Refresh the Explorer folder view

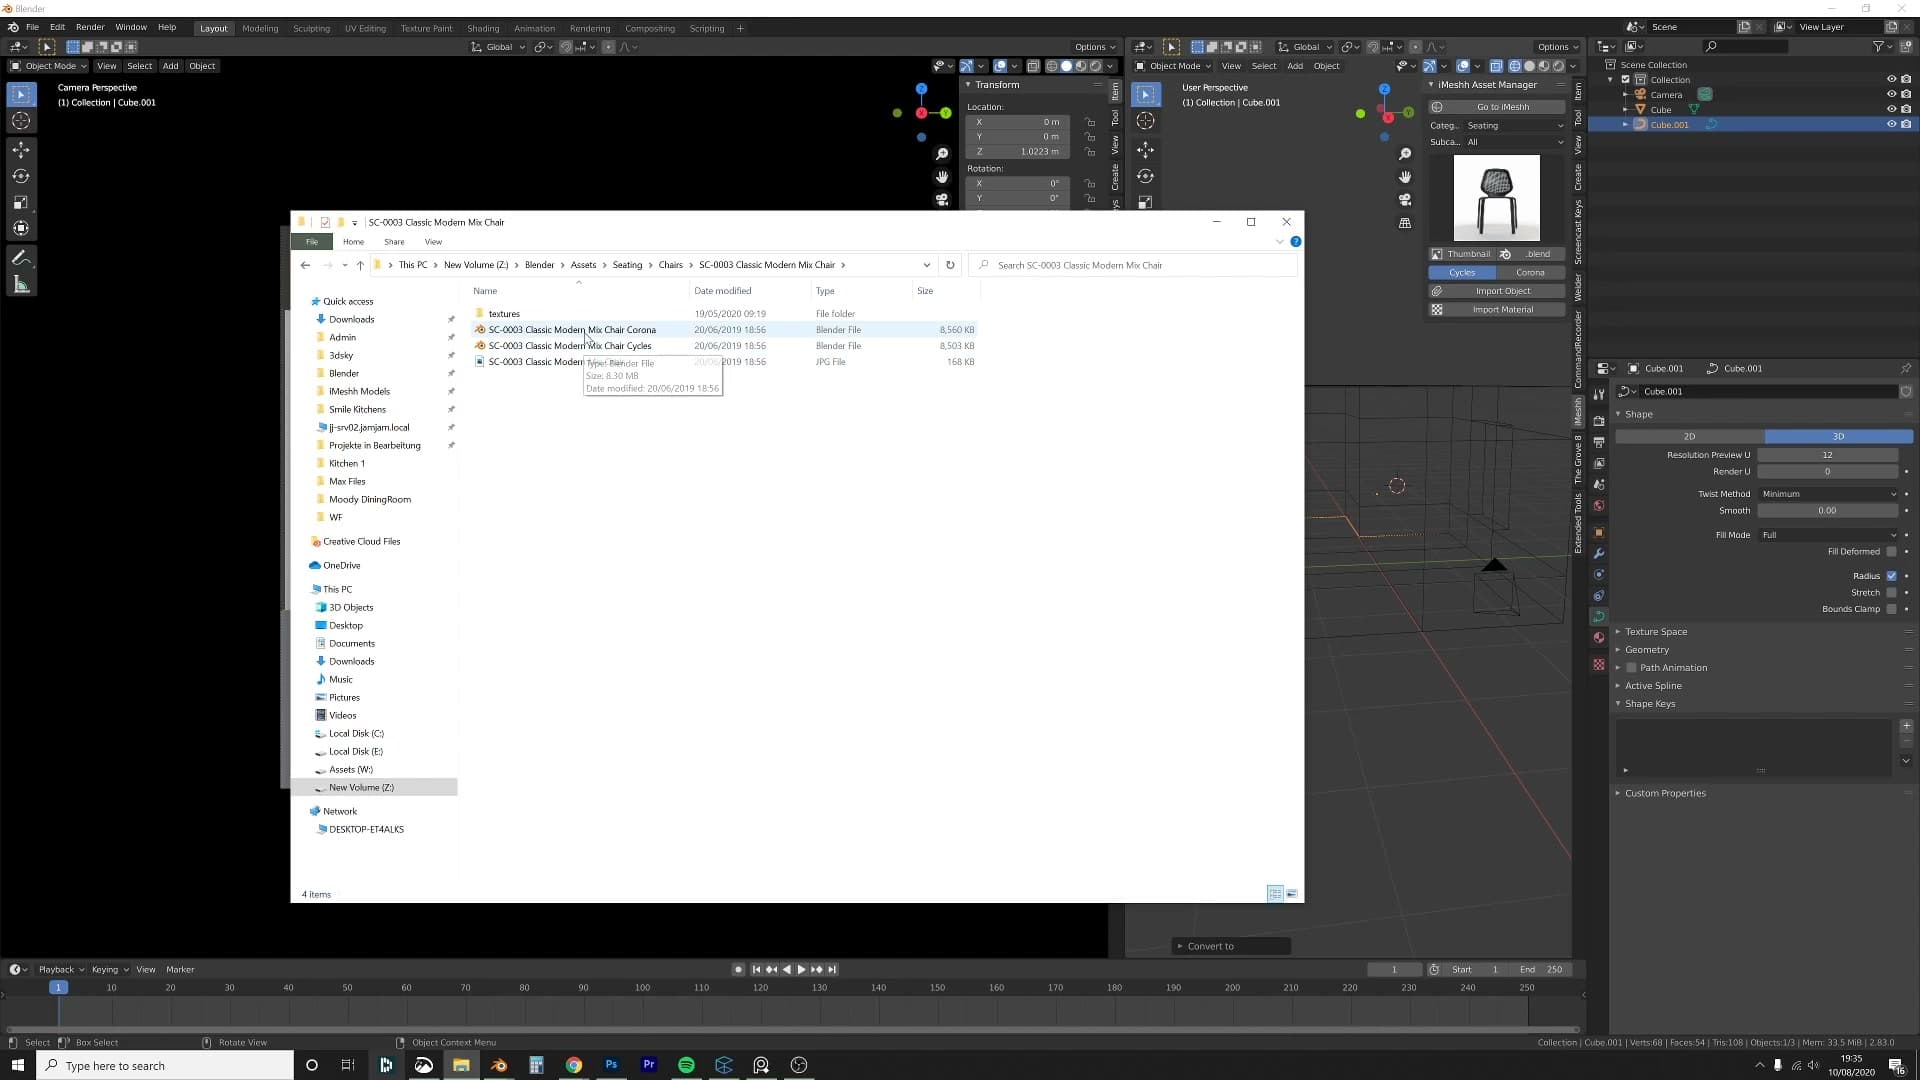coord(950,265)
